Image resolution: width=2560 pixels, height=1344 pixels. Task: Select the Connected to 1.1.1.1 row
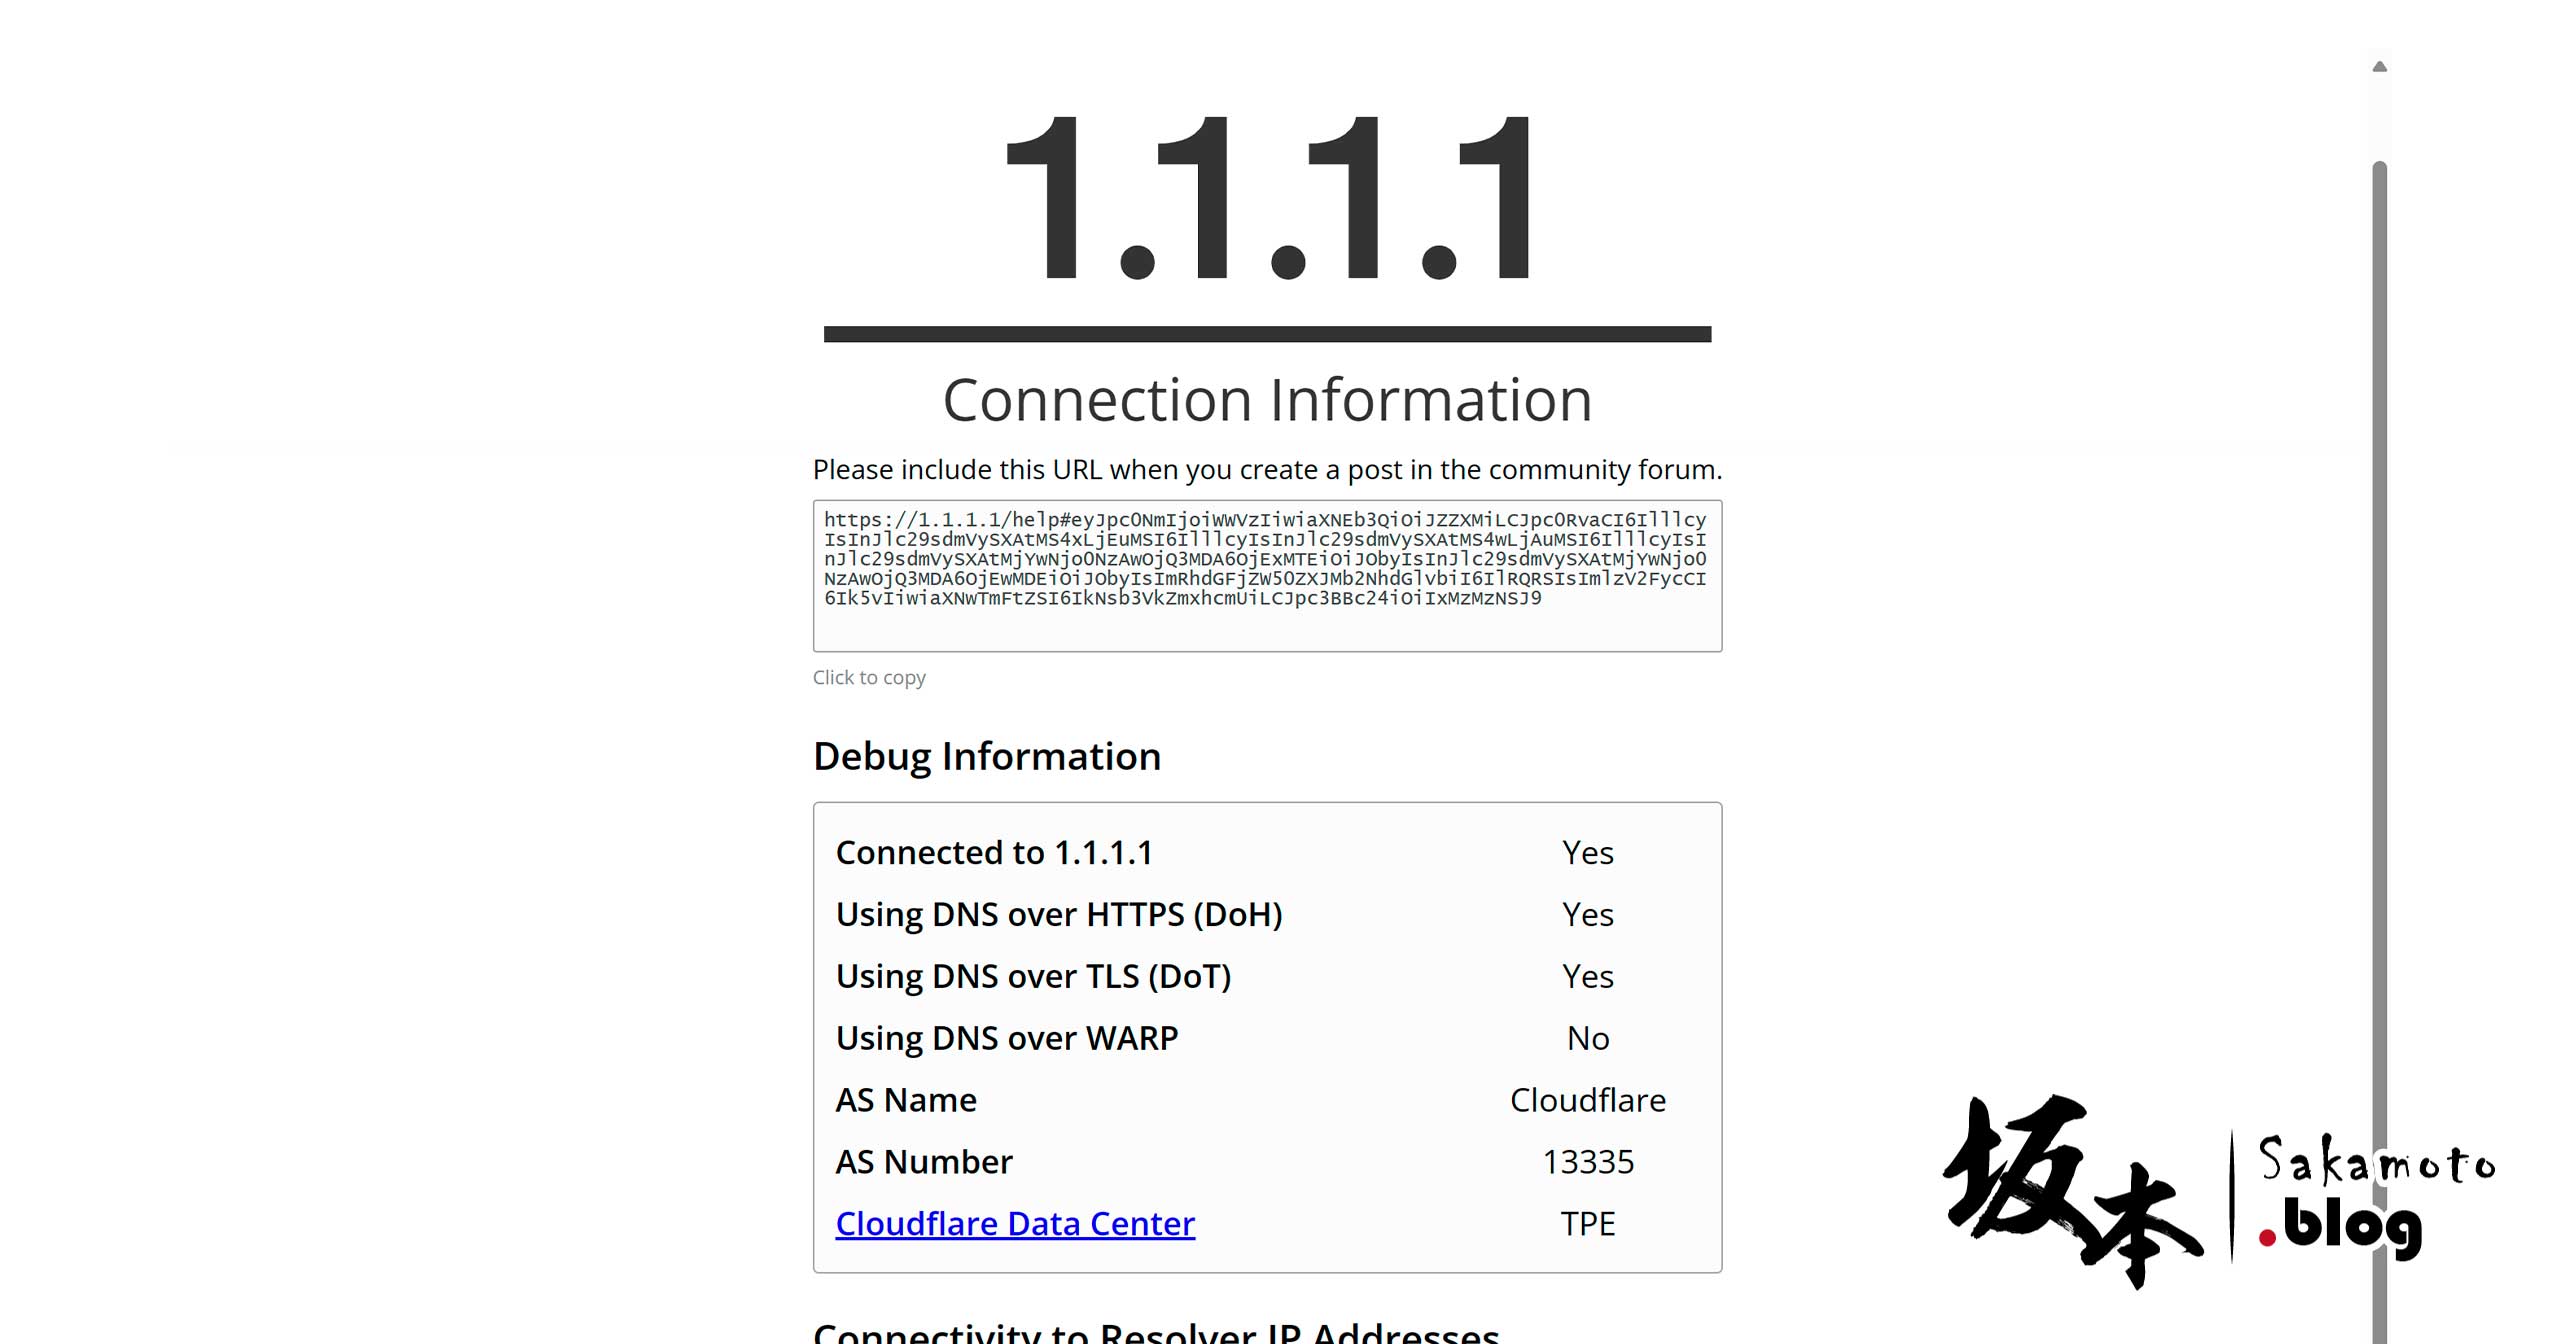point(1266,851)
